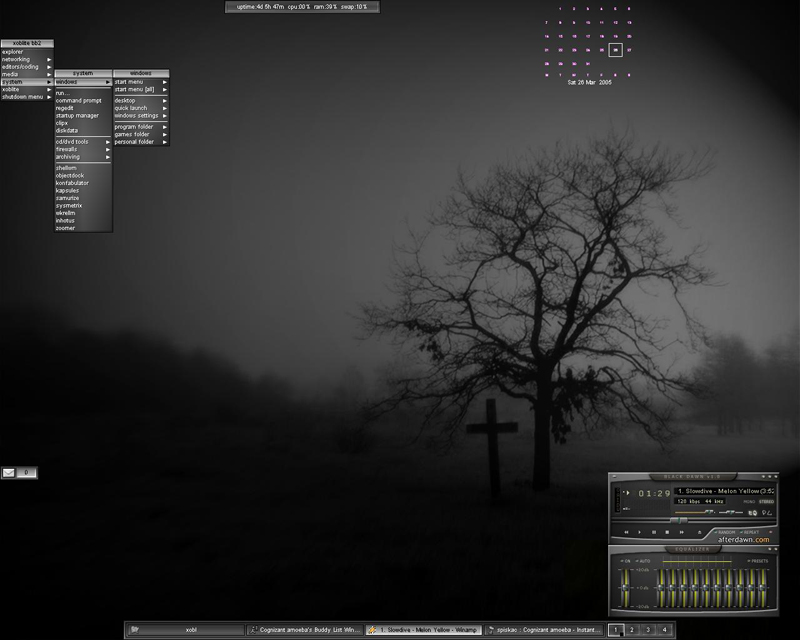Image resolution: width=800 pixels, height=640 pixels.
Task: Switch to workspace 3 button
Action: 648,630
